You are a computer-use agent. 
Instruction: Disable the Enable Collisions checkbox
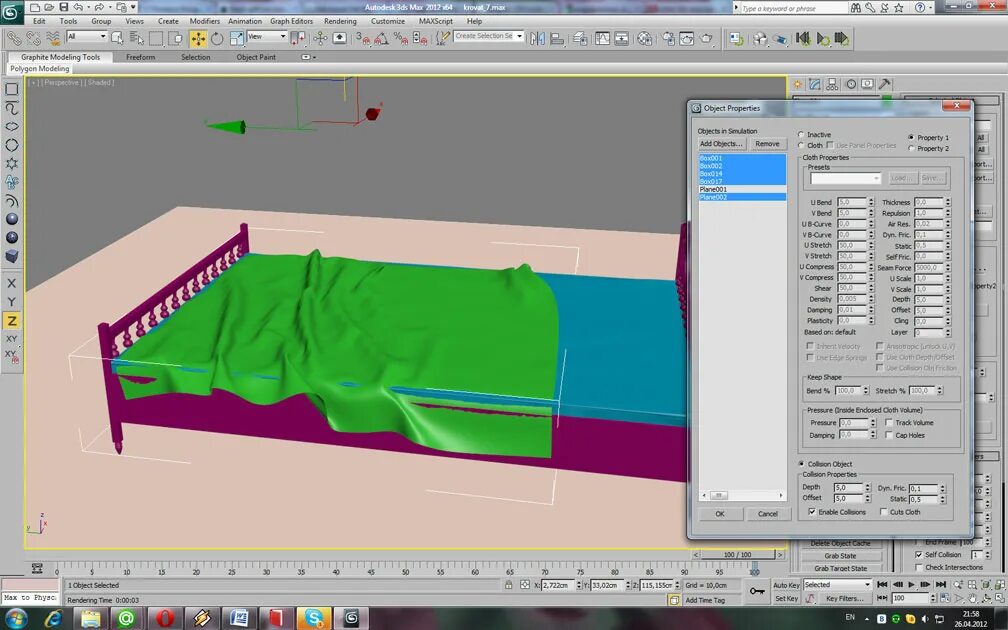[812, 511]
